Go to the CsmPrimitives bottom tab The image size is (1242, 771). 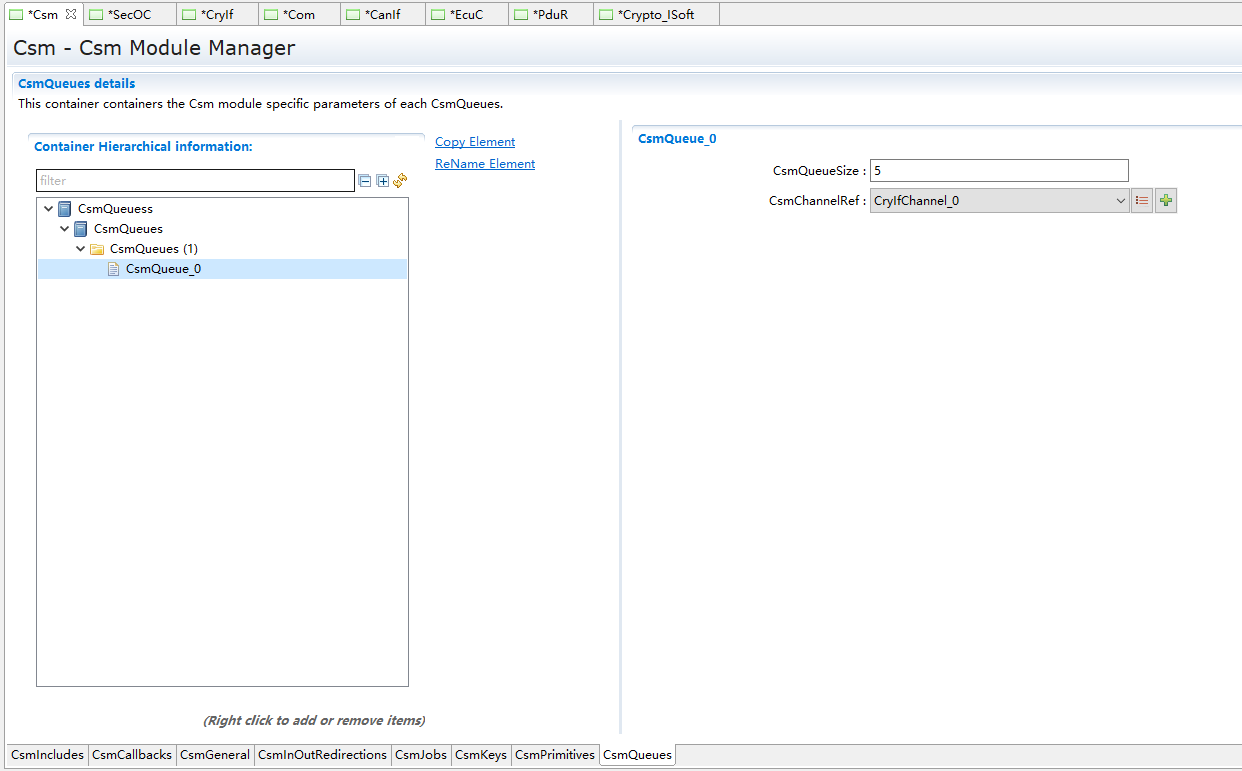click(555, 755)
